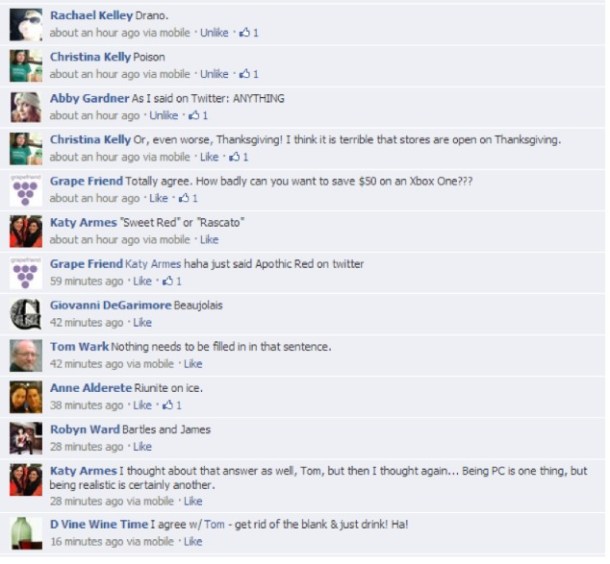The image size is (610, 564).
Task: Click the tagged Tom mention in last comment
Action: click(214, 525)
